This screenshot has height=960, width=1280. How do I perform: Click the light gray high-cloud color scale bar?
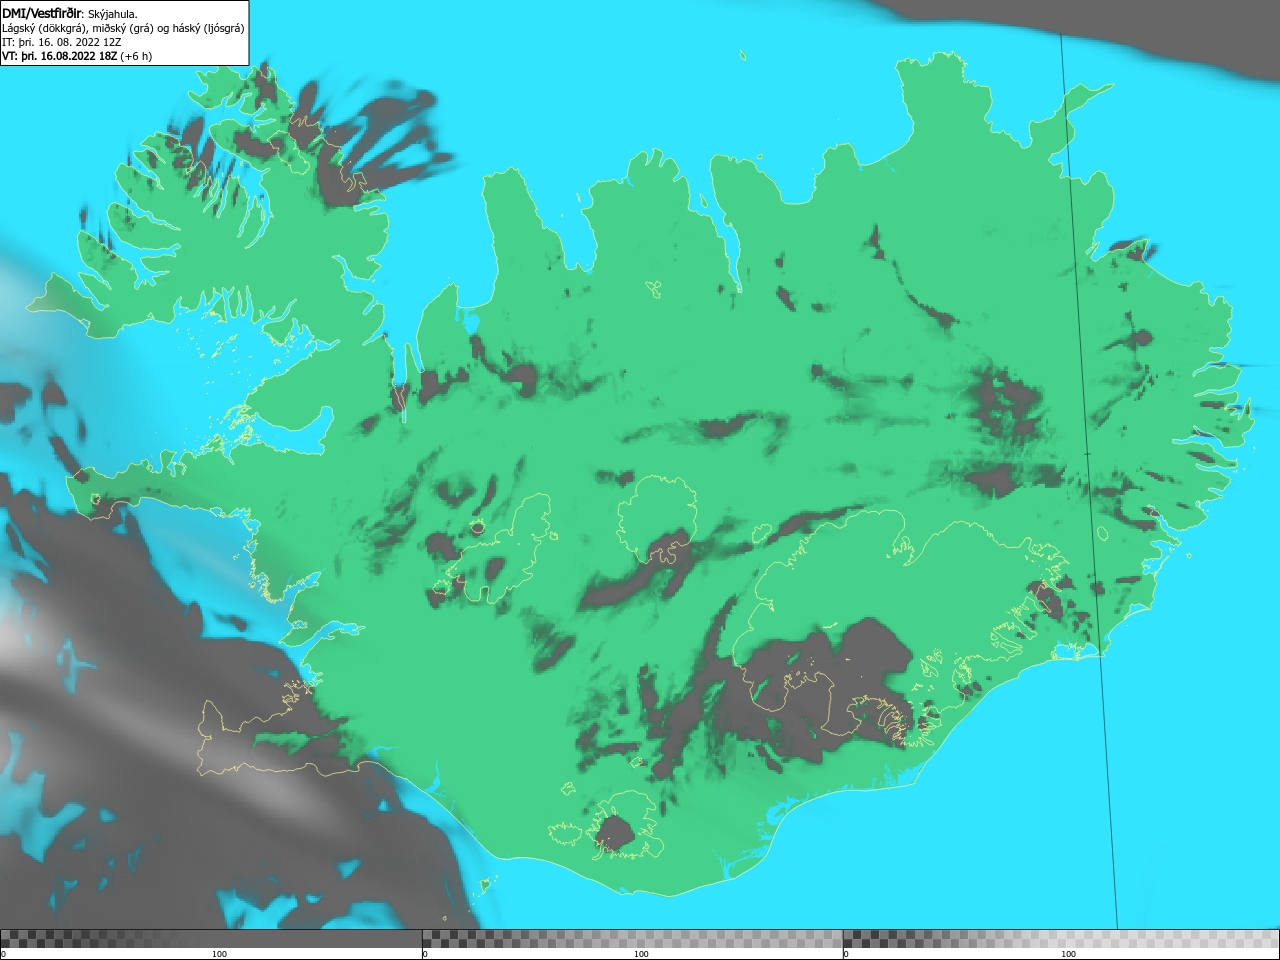pyautogui.click(x=1061, y=939)
